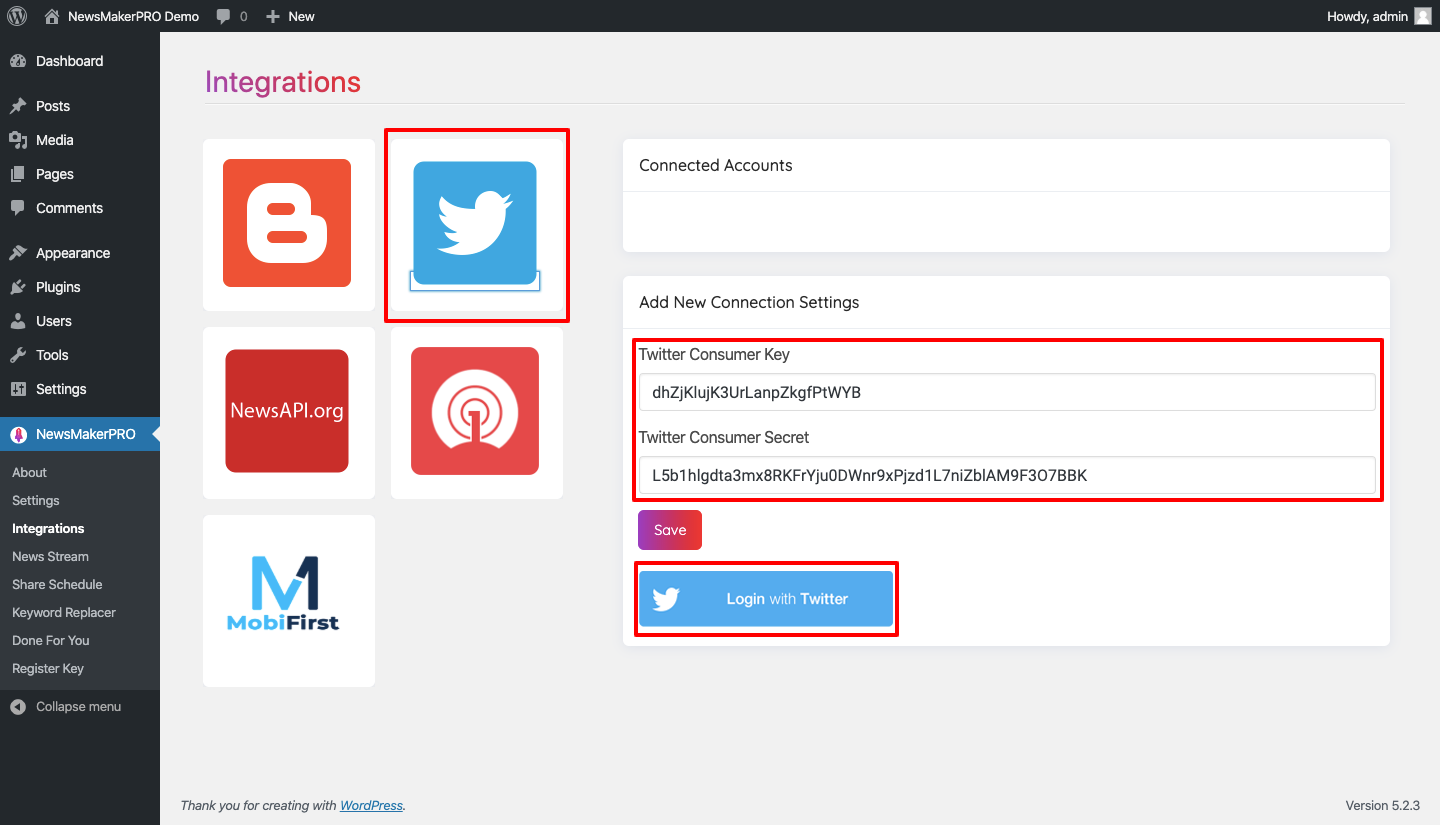Select the OneSignal integration tile
The height and width of the screenshot is (825, 1440).
[x=475, y=411]
